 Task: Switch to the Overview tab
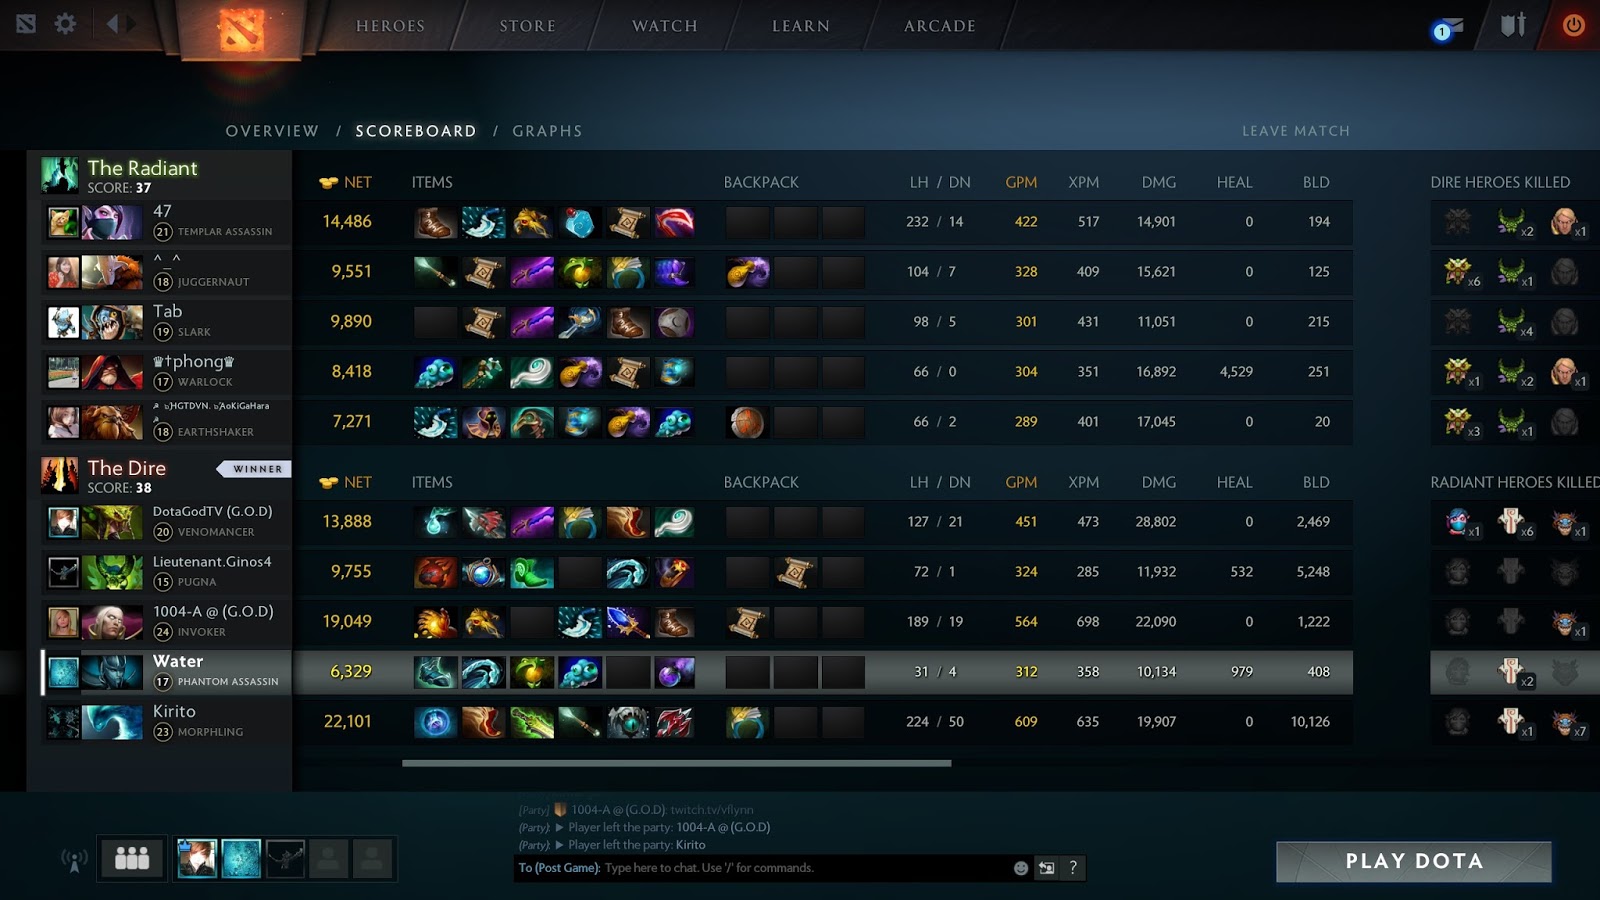coord(272,131)
